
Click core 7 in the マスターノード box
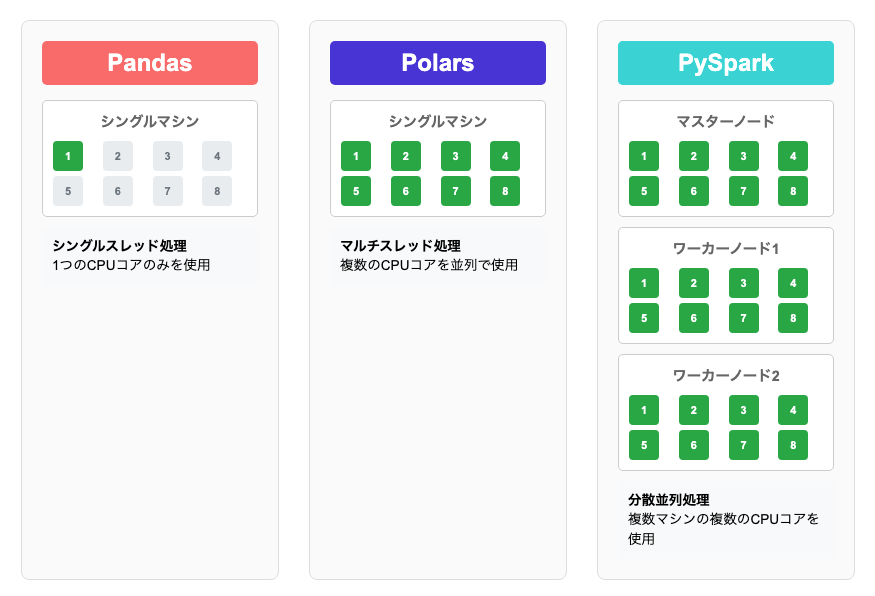(743, 191)
